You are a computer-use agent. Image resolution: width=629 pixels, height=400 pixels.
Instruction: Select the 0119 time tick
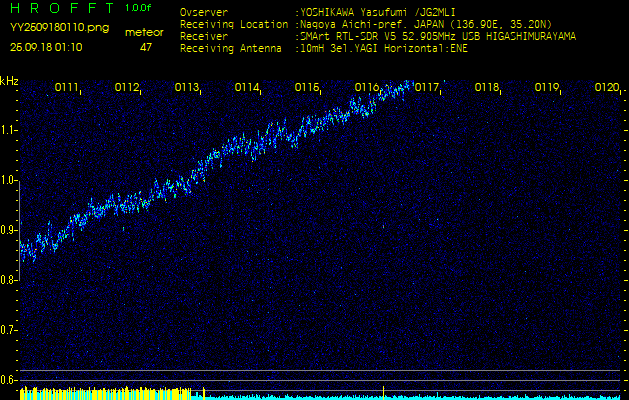coord(547,88)
